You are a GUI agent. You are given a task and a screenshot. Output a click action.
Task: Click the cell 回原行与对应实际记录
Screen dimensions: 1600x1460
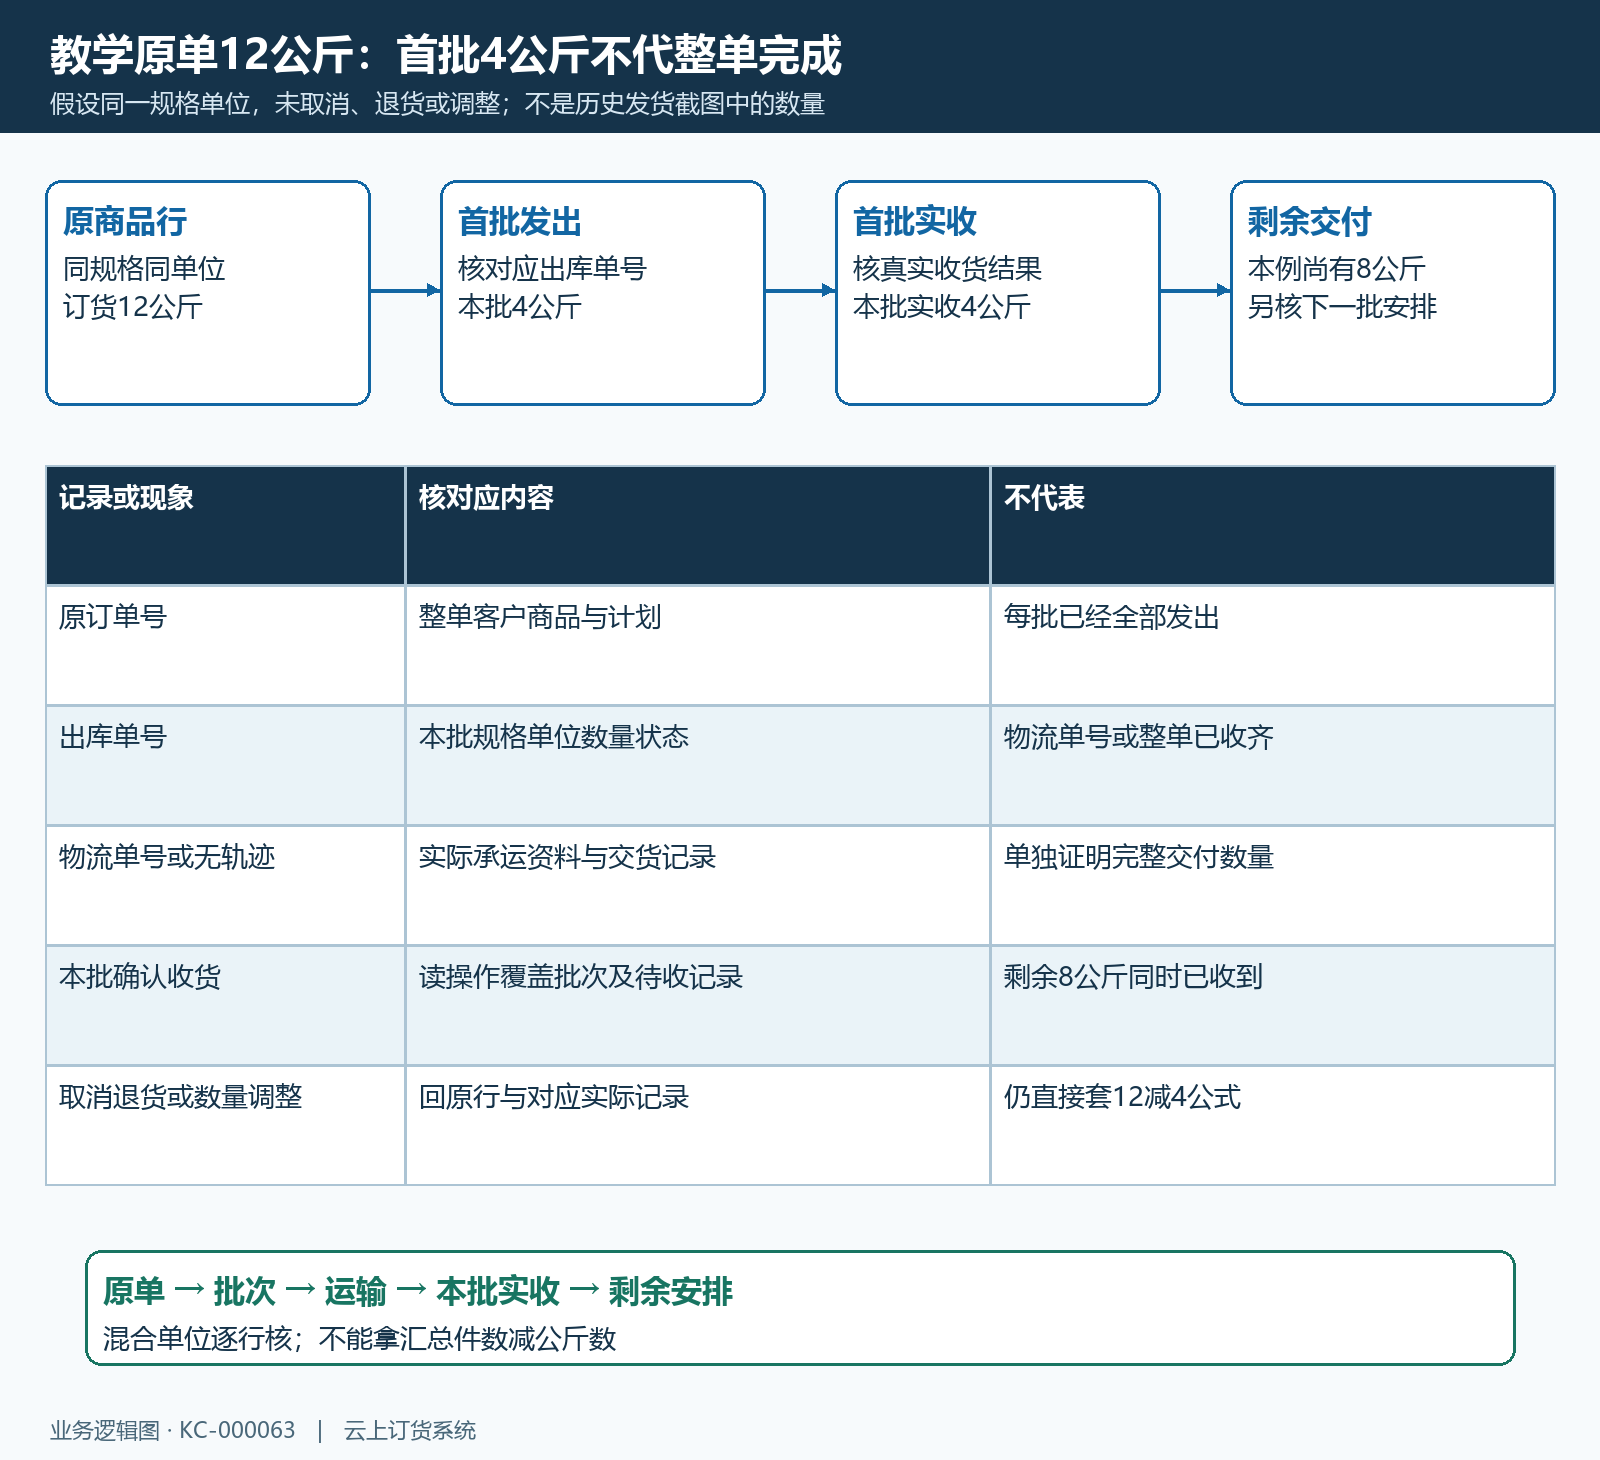[698, 1125]
